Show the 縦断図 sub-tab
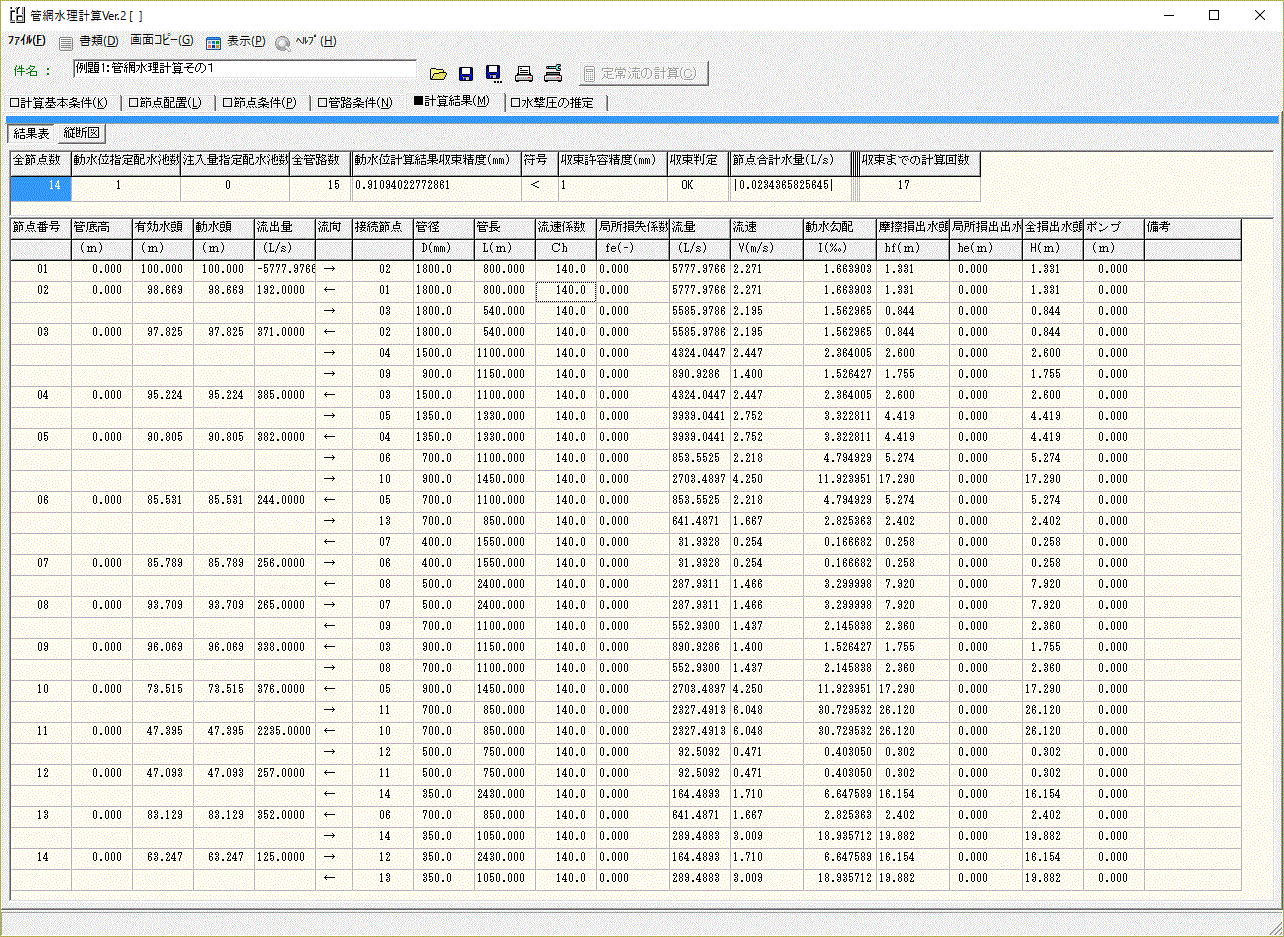 (x=82, y=133)
